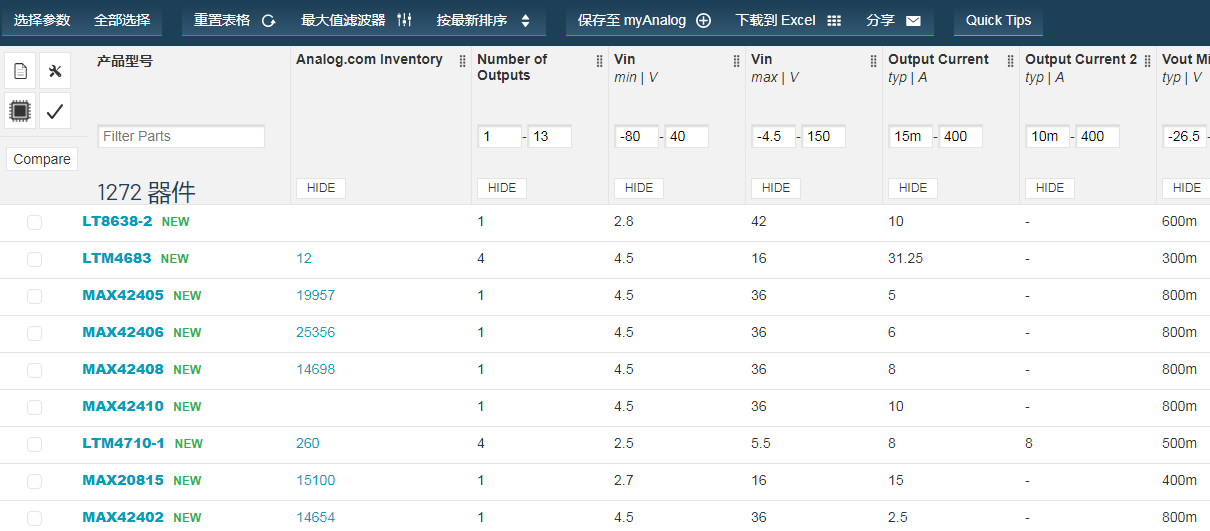The width and height of the screenshot is (1210, 531).
Task: Click the tools wrench icon
Action: pyautogui.click(x=55, y=71)
